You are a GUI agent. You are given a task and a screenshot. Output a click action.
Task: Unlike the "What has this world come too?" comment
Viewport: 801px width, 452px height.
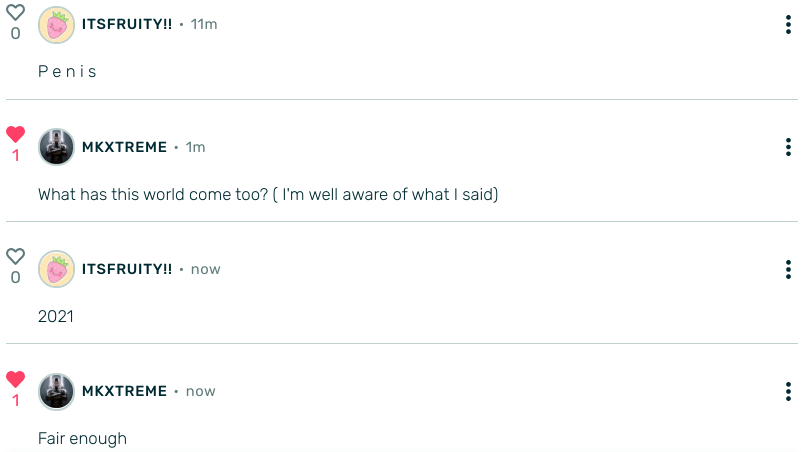pos(15,134)
